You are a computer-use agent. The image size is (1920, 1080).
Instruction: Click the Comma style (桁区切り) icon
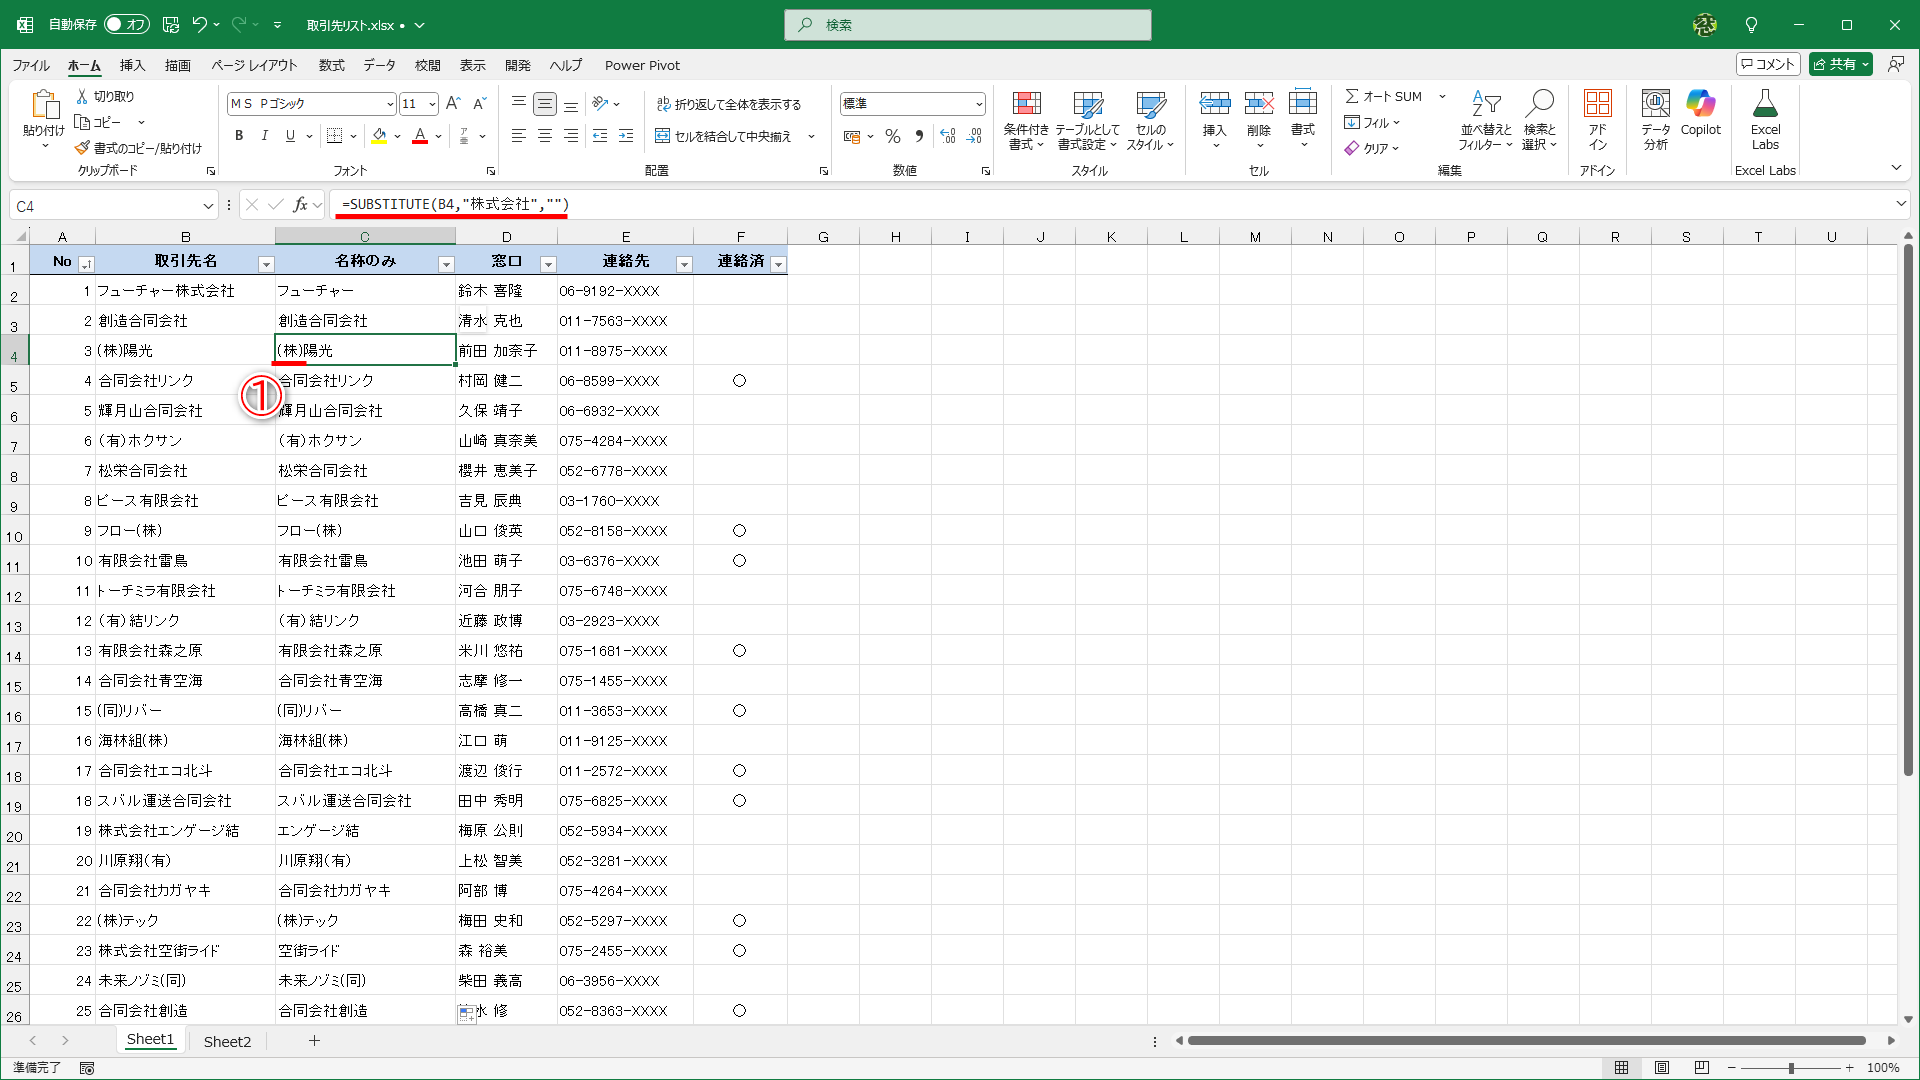pyautogui.click(x=919, y=136)
